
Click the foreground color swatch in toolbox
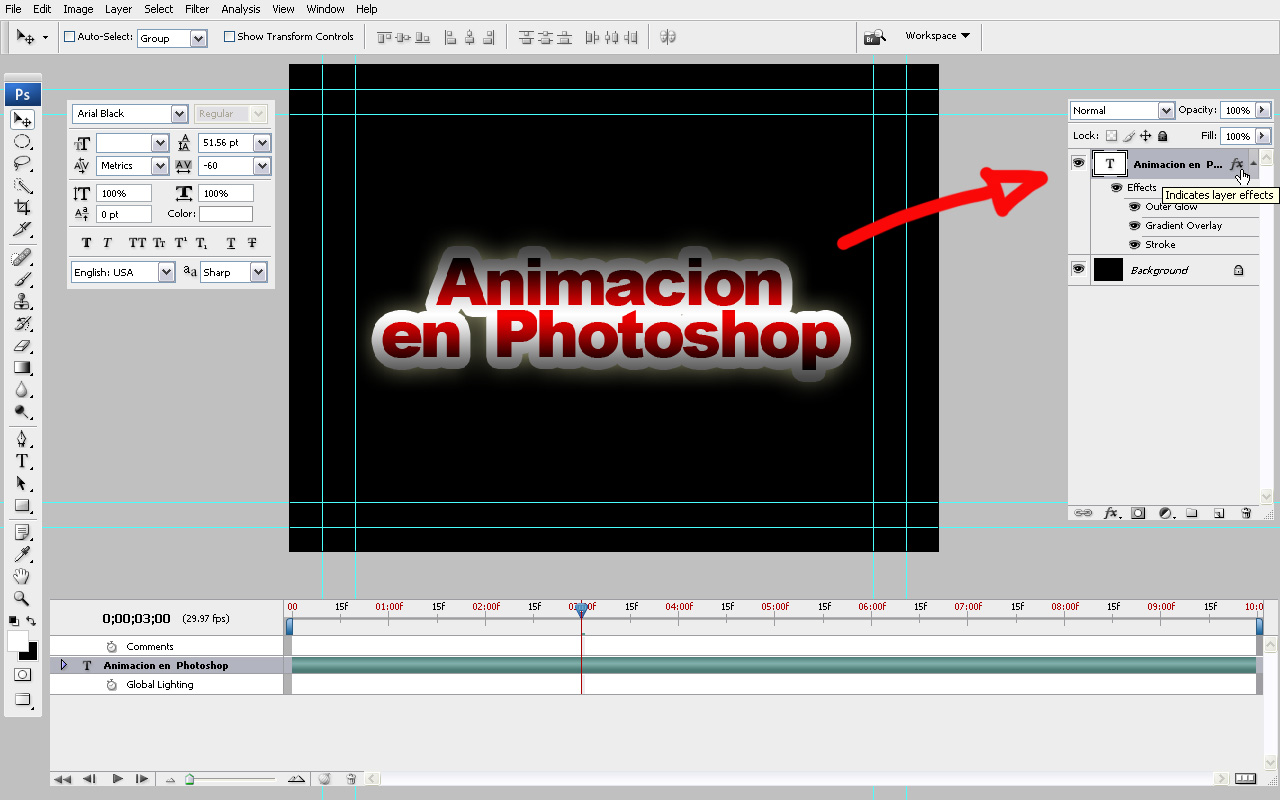17,641
